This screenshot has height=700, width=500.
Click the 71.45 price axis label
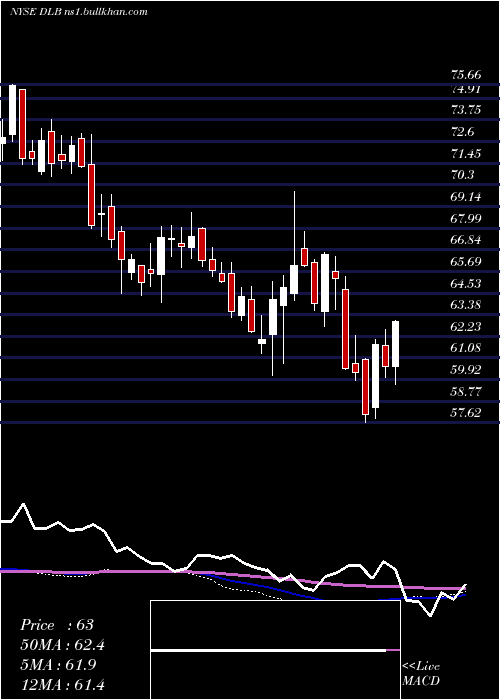[466, 154]
